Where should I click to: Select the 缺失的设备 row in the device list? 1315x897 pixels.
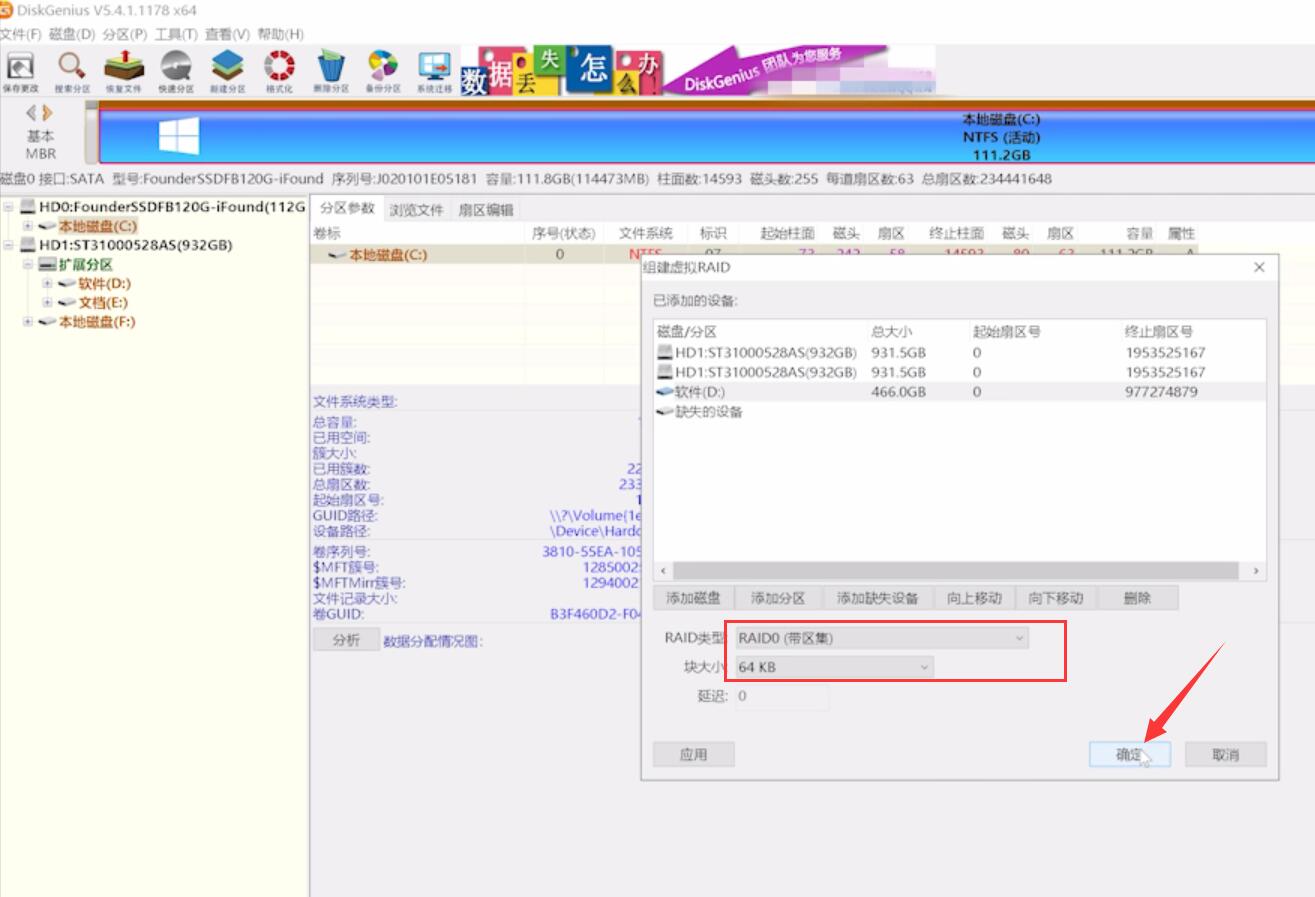960,412
